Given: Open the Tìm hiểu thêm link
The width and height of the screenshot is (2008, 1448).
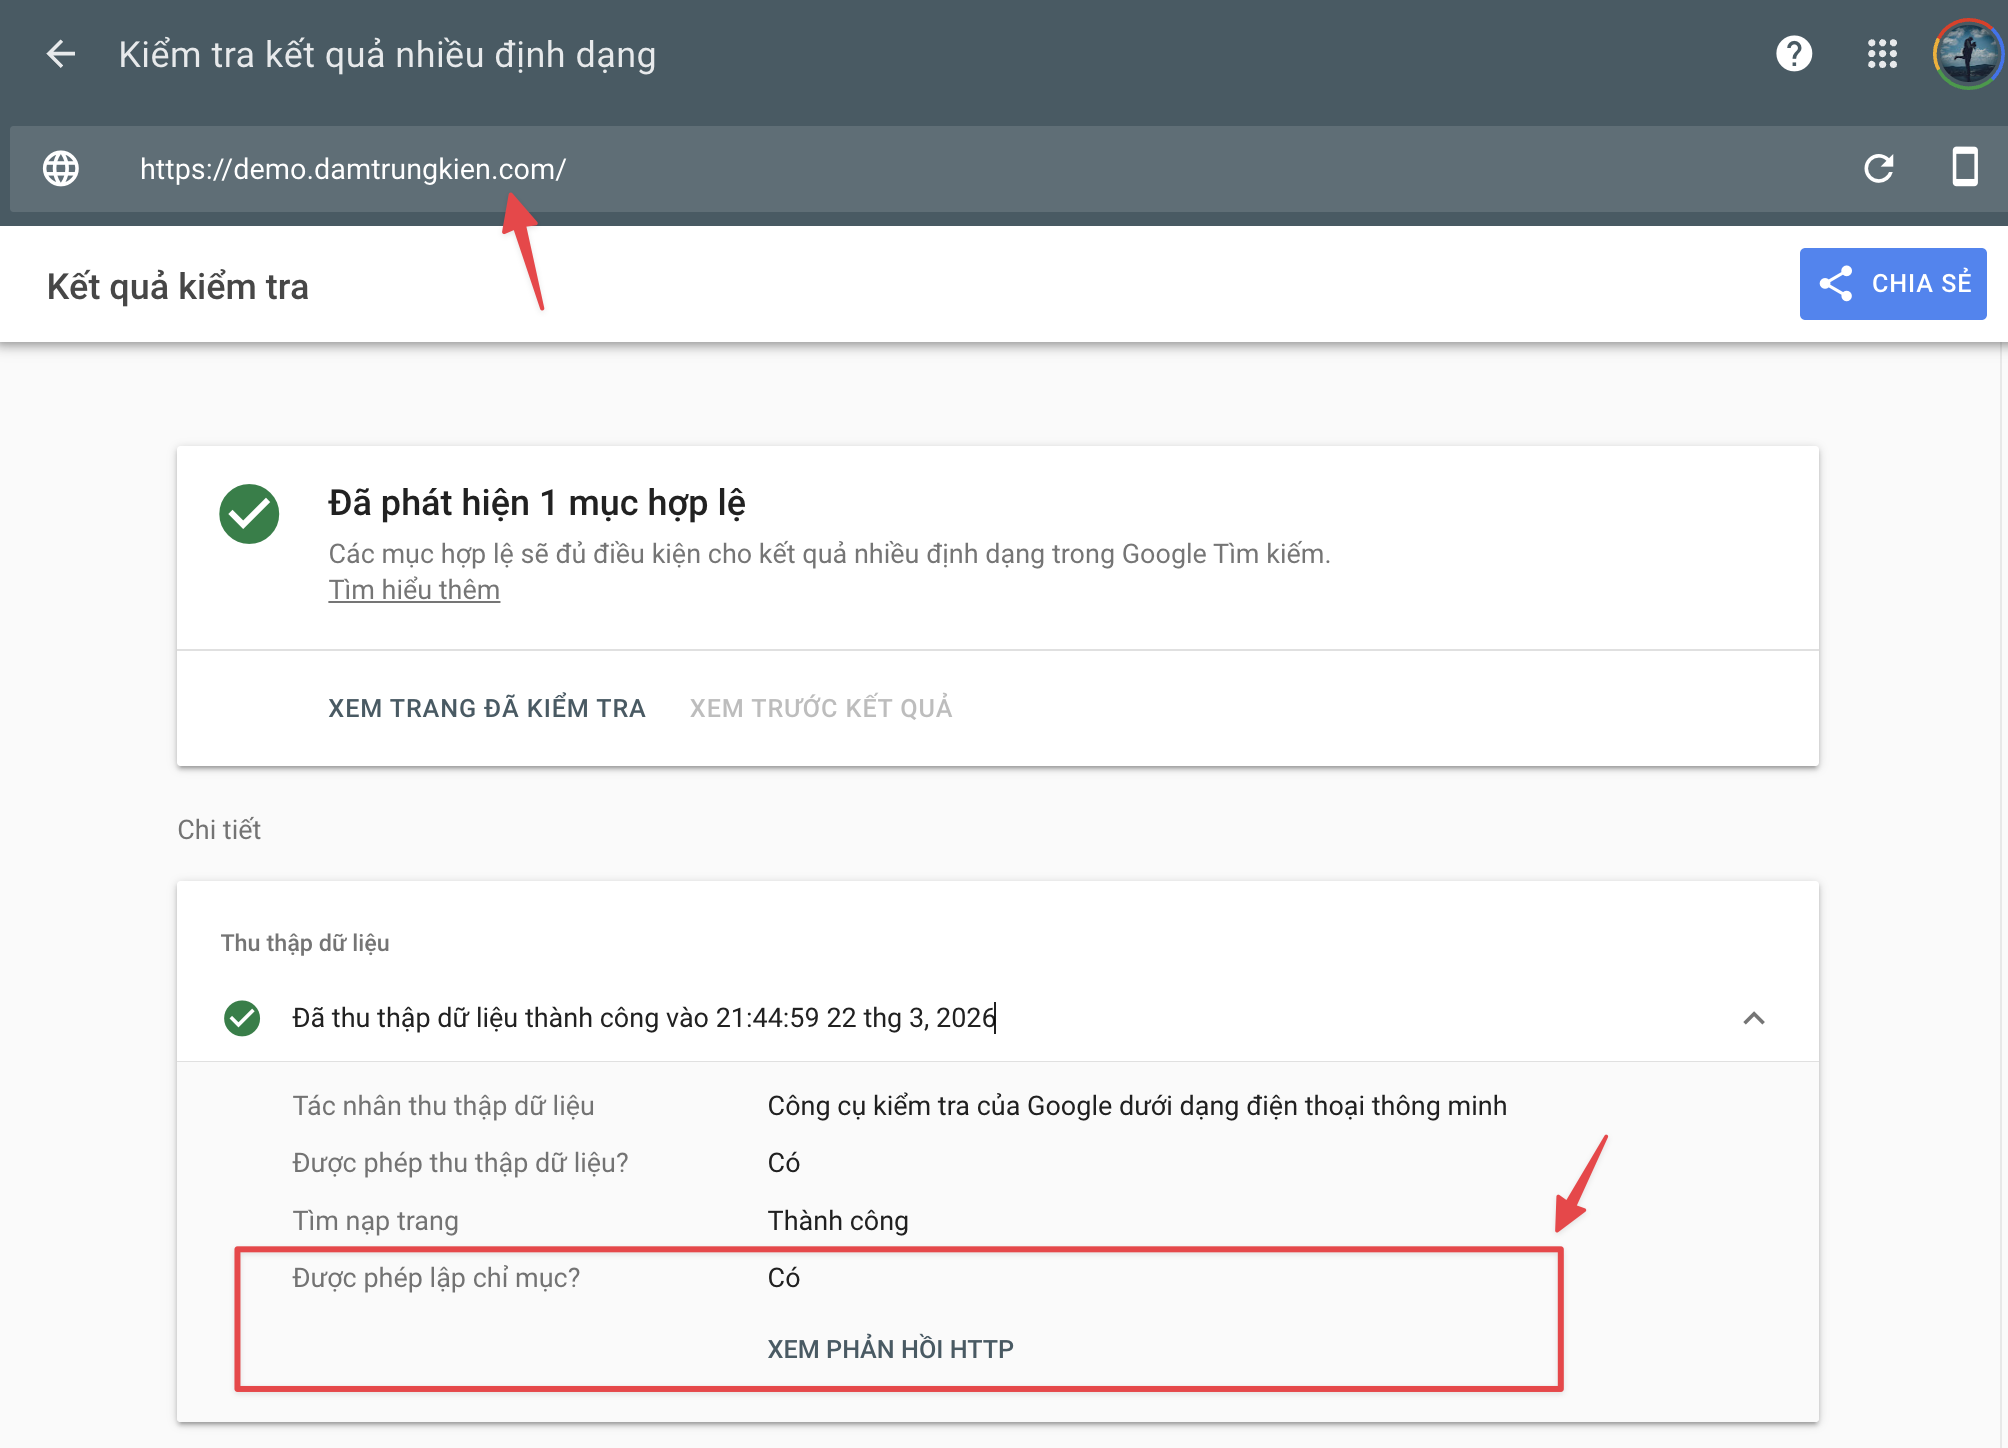Looking at the screenshot, I should click(414, 590).
